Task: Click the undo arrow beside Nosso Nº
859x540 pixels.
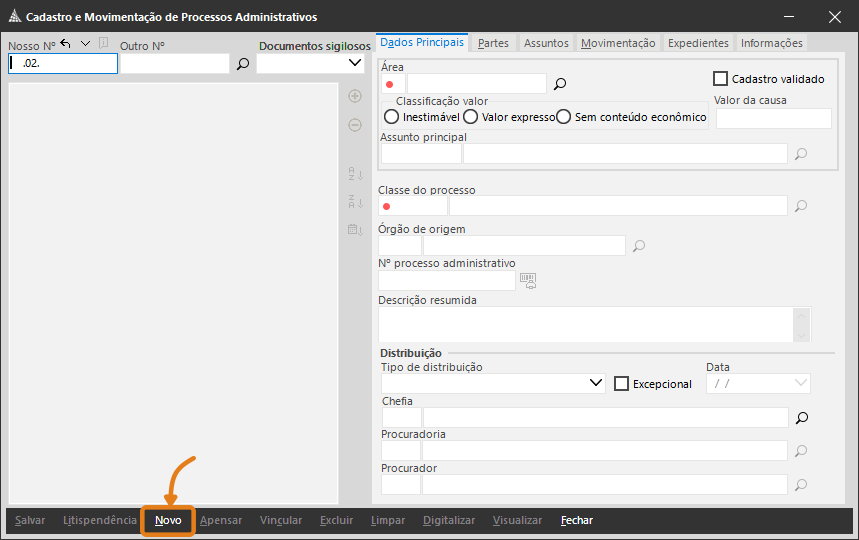Action: (66, 43)
